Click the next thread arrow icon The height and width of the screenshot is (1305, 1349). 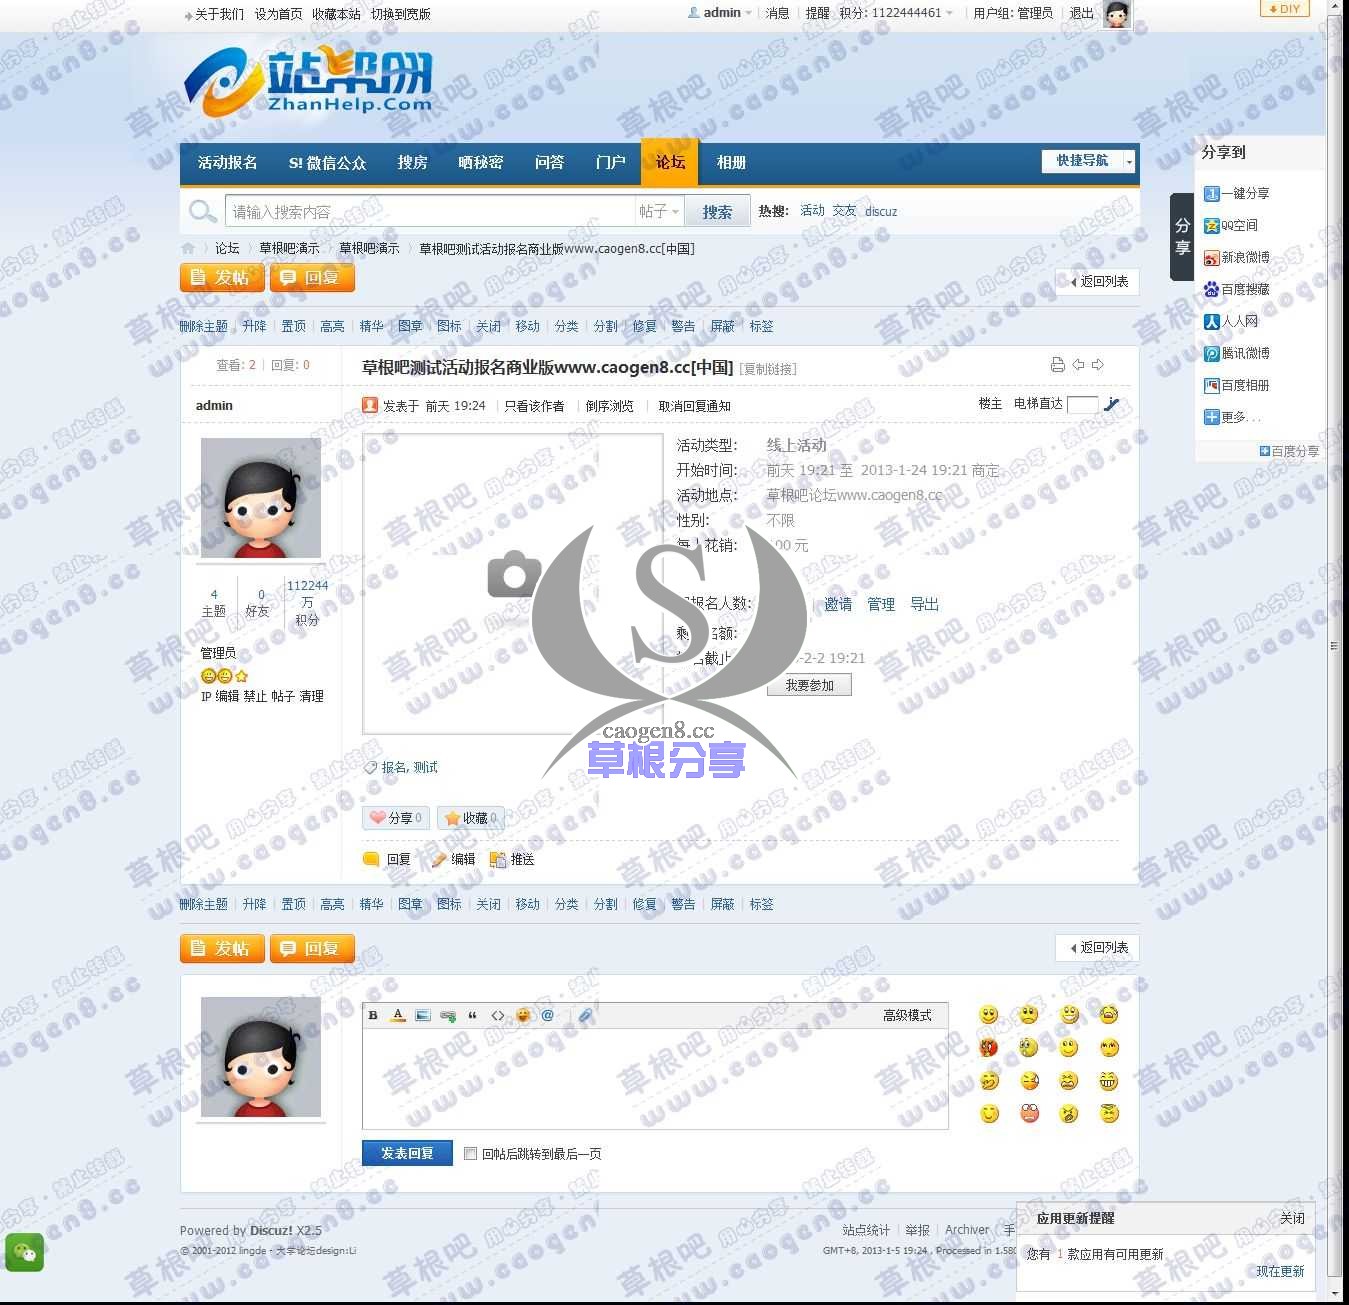coord(1098,365)
